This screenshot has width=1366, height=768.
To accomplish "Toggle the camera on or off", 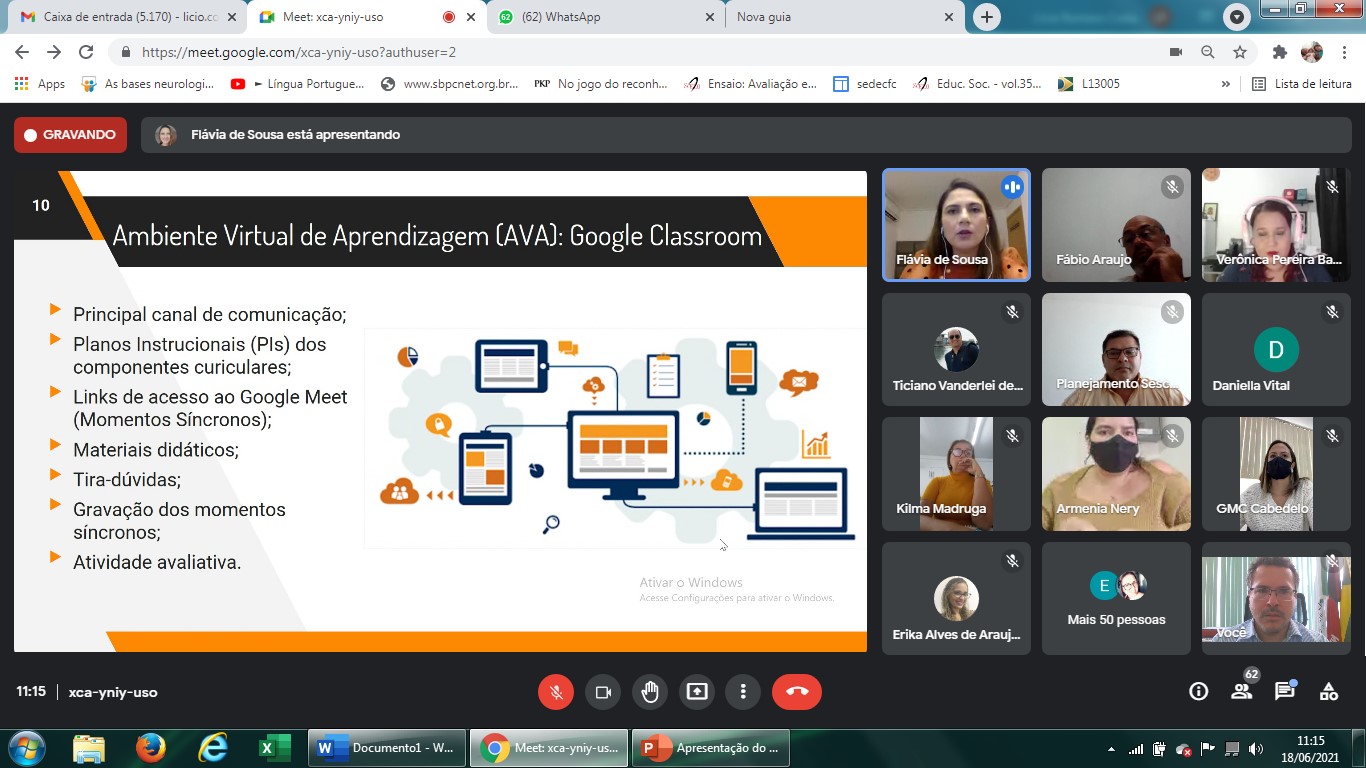I will [603, 692].
